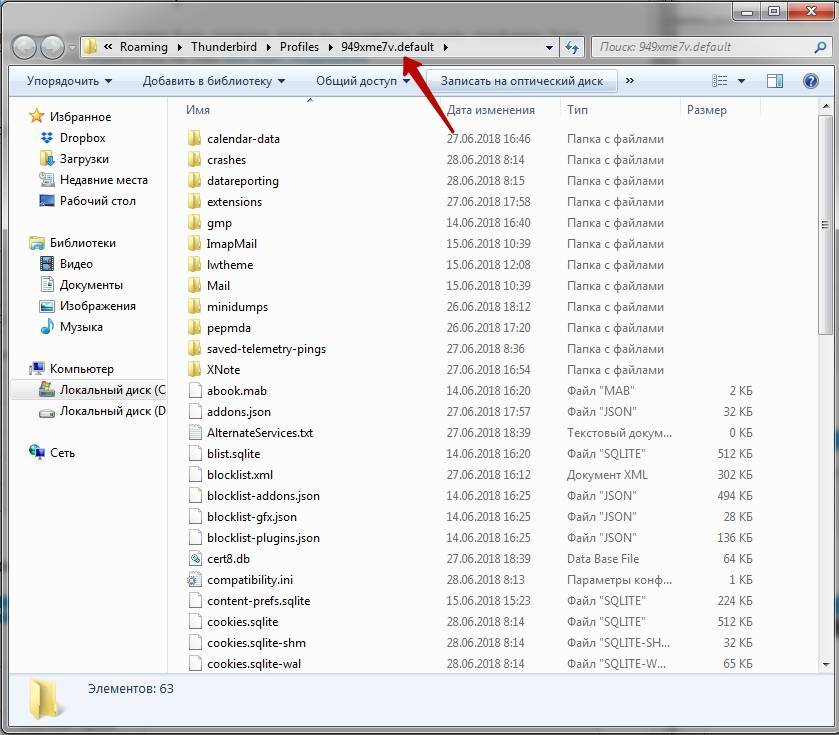Select the compatibility.ini file

click(249, 580)
